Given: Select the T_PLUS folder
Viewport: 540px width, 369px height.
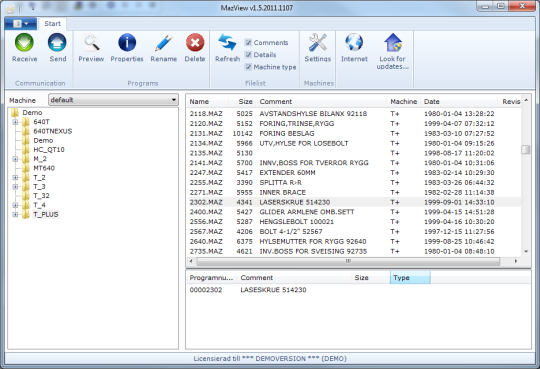Looking at the screenshot, I should click(x=46, y=214).
